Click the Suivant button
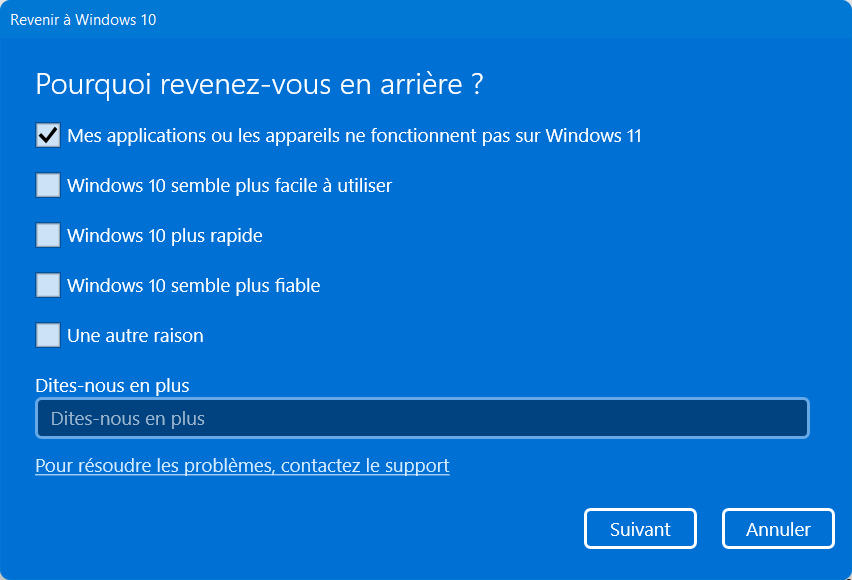 pos(640,528)
